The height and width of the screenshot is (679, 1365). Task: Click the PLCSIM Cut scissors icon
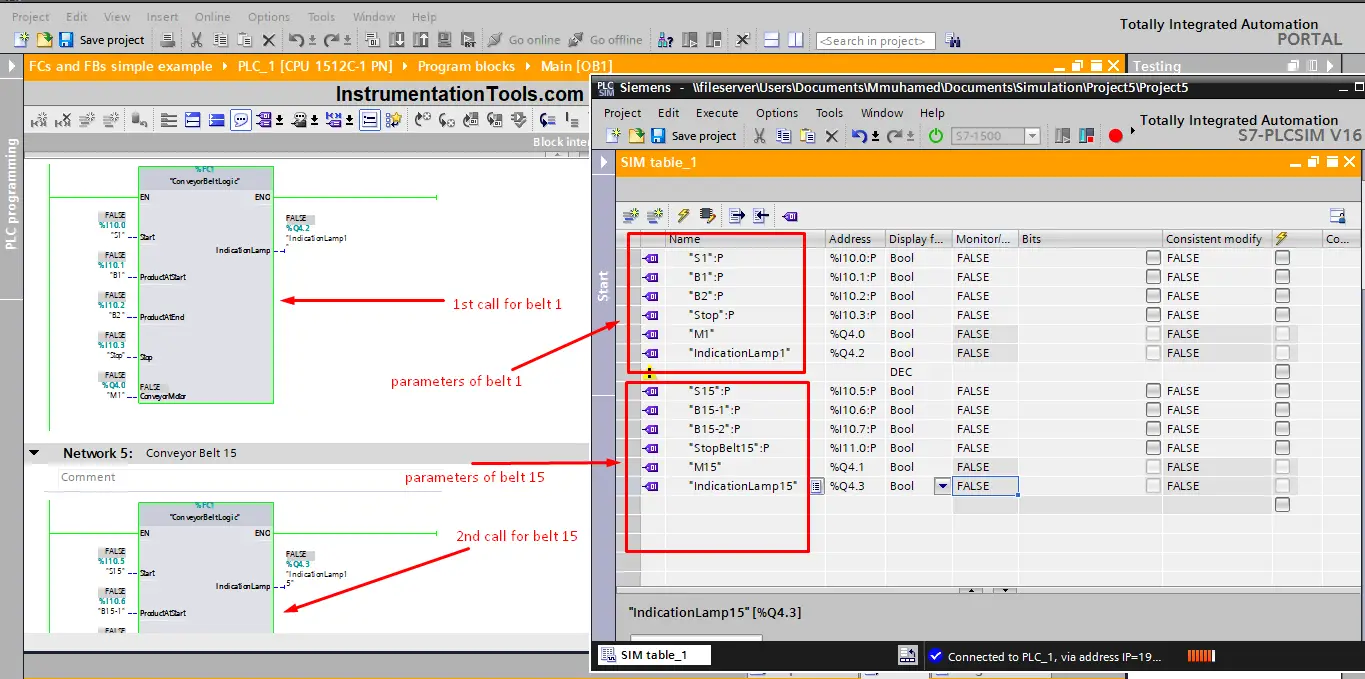click(760, 136)
